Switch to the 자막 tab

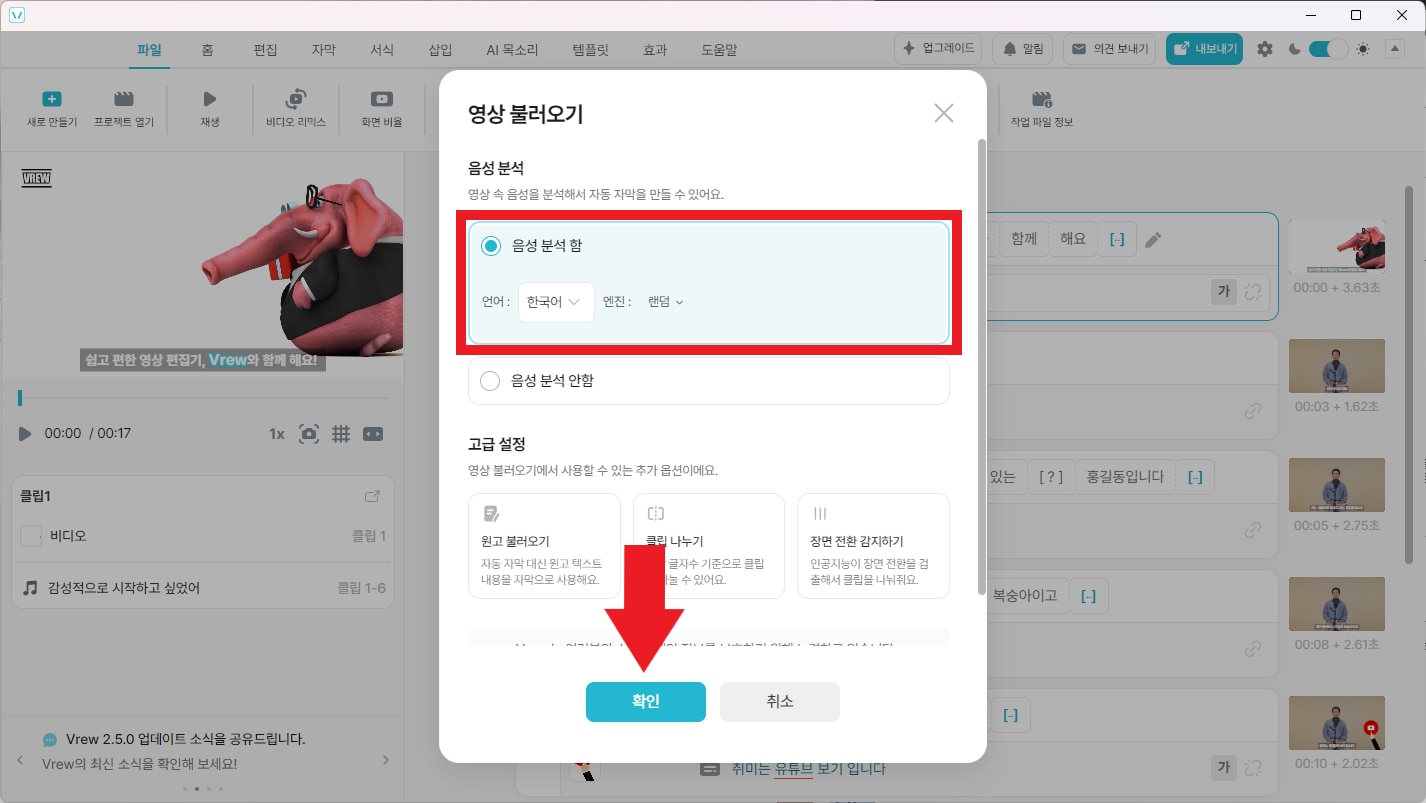pyautogui.click(x=323, y=50)
